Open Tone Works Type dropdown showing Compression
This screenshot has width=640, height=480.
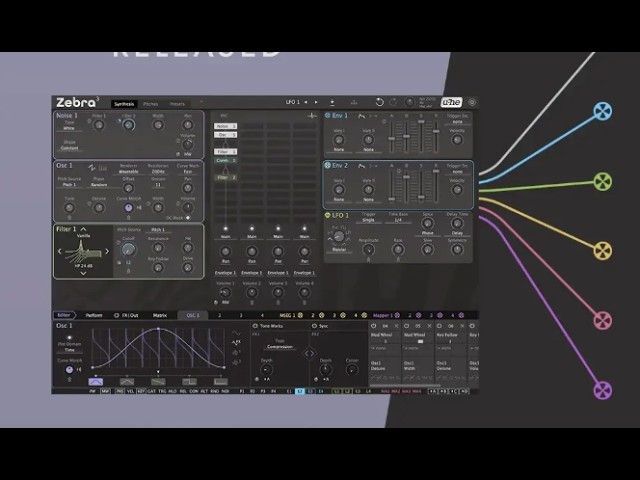(280, 347)
